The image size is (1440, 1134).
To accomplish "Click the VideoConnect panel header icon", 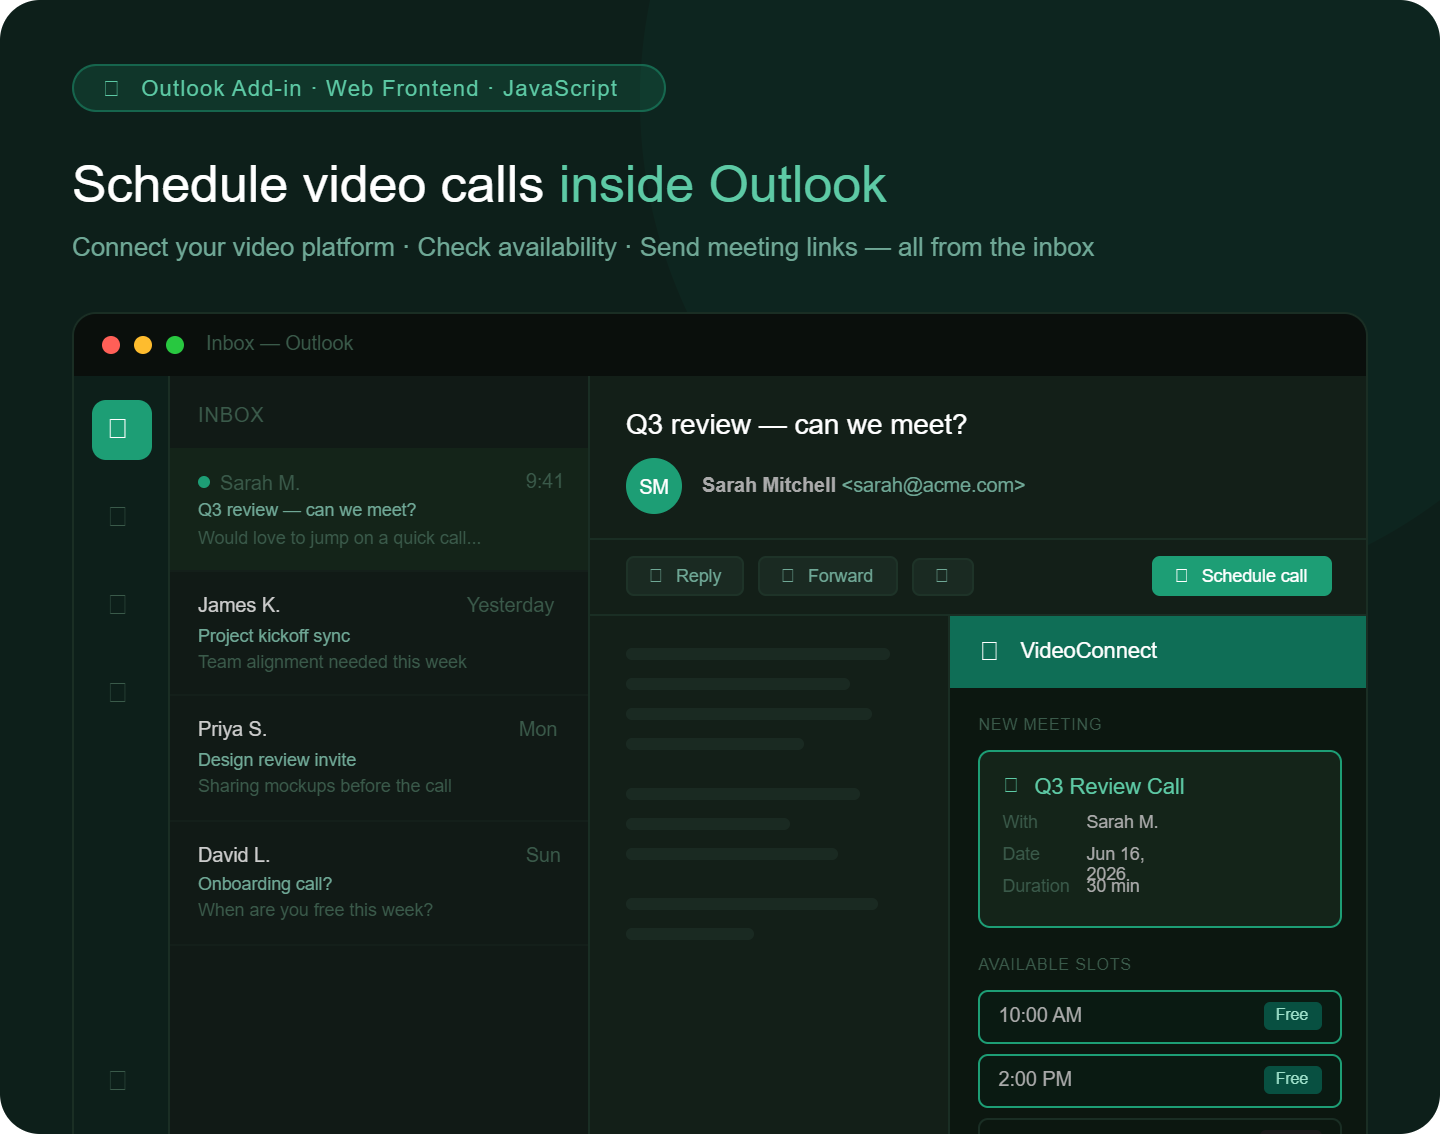I will 989,651.
